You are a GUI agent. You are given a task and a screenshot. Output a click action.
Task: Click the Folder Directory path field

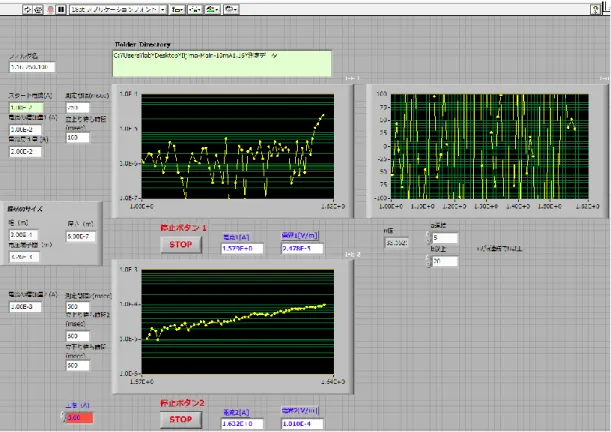coord(222,63)
